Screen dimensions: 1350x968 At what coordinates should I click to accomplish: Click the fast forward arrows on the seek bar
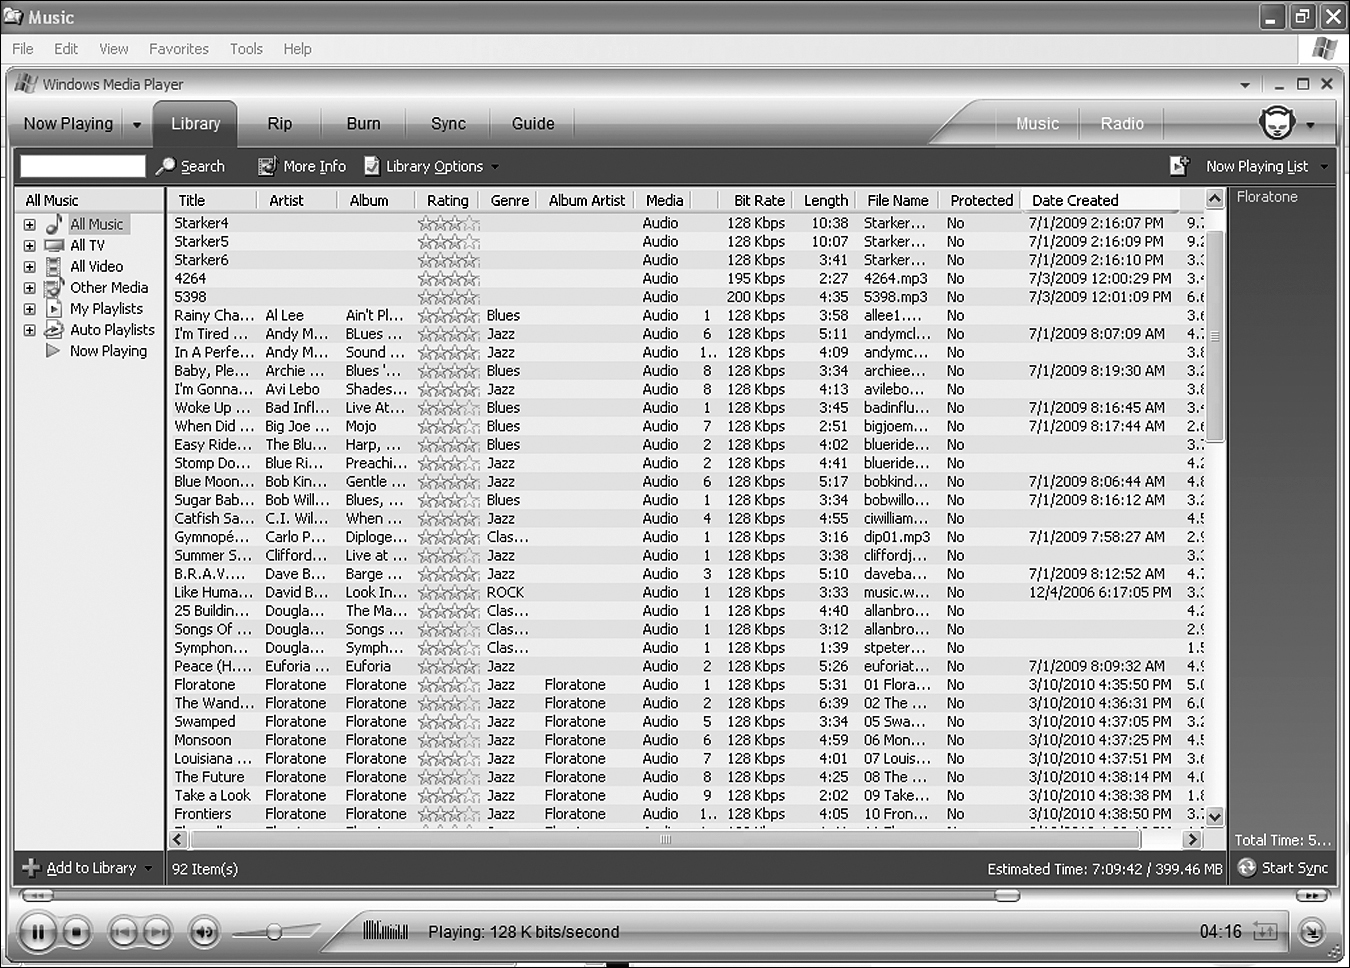click(x=1312, y=896)
